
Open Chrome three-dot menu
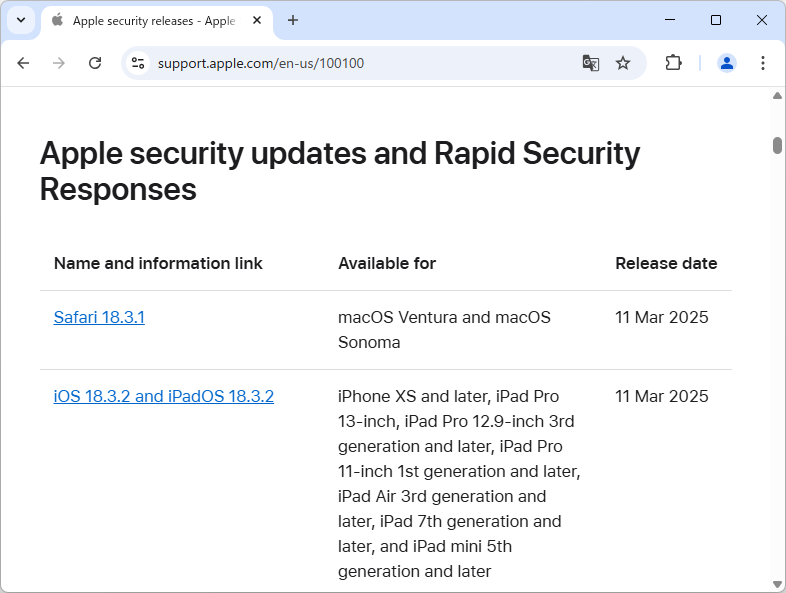762,63
